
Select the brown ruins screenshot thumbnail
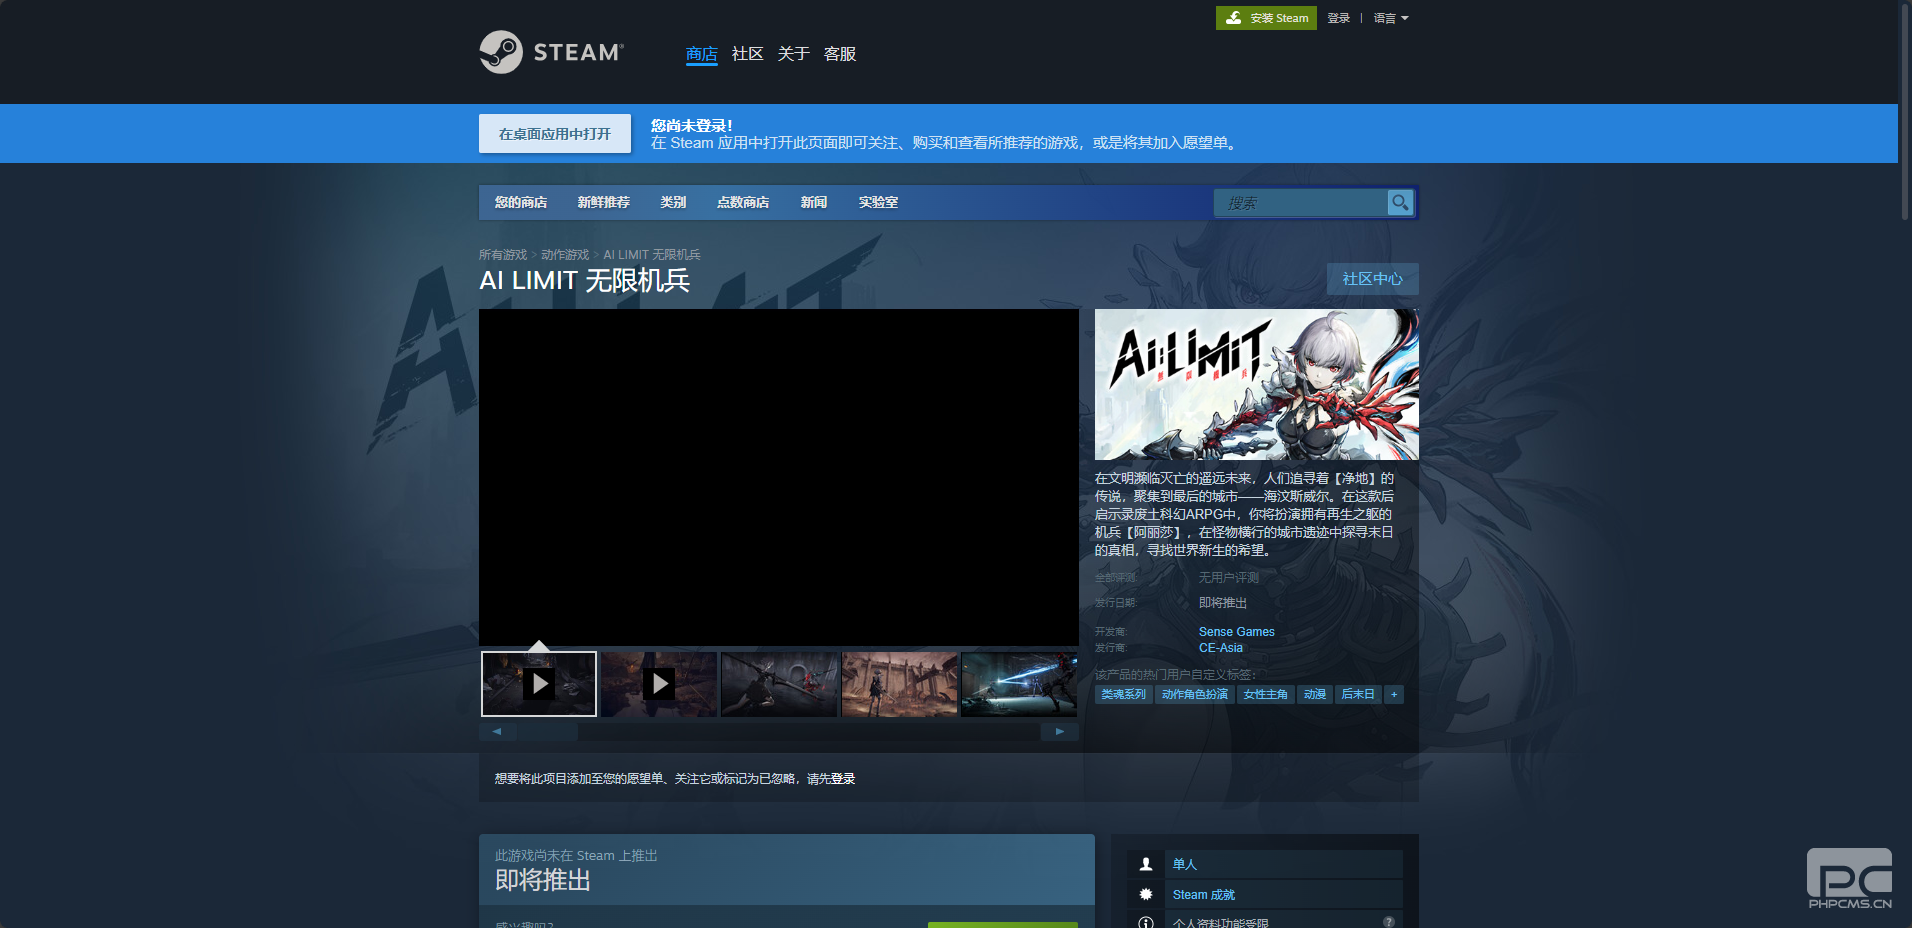[x=899, y=684]
